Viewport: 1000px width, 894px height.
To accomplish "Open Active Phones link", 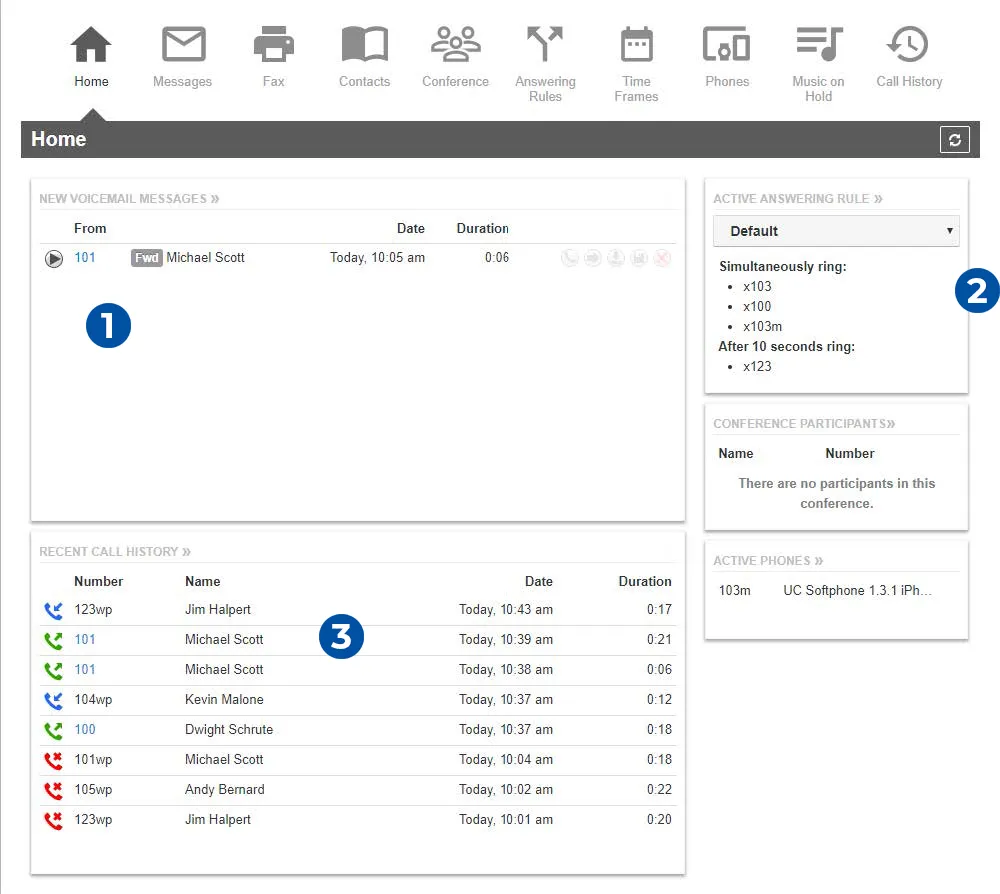I will pyautogui.click(x=768, y=561).
